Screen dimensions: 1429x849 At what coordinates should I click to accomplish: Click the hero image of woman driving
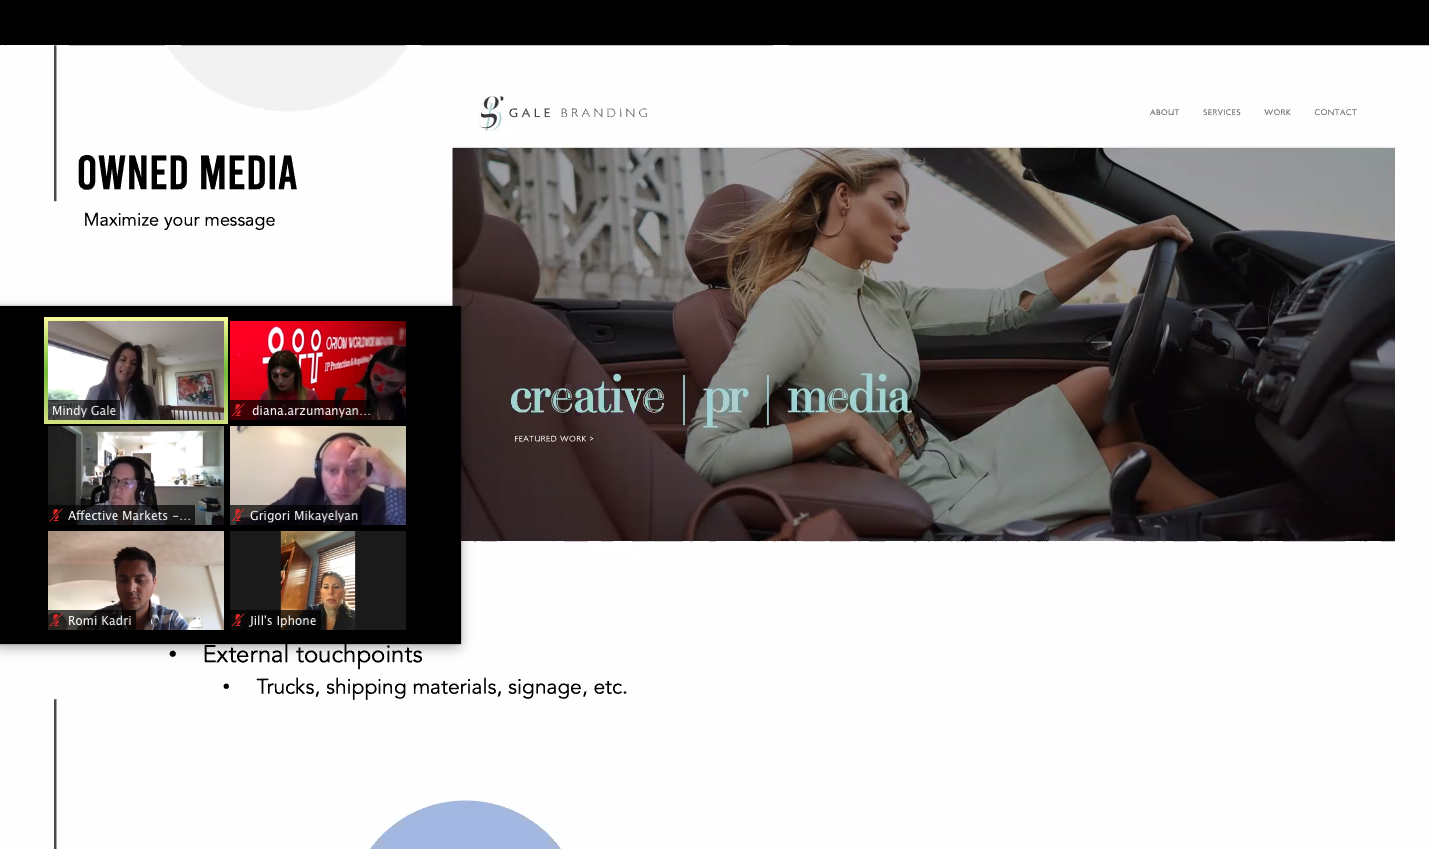(x=923, y=344)
